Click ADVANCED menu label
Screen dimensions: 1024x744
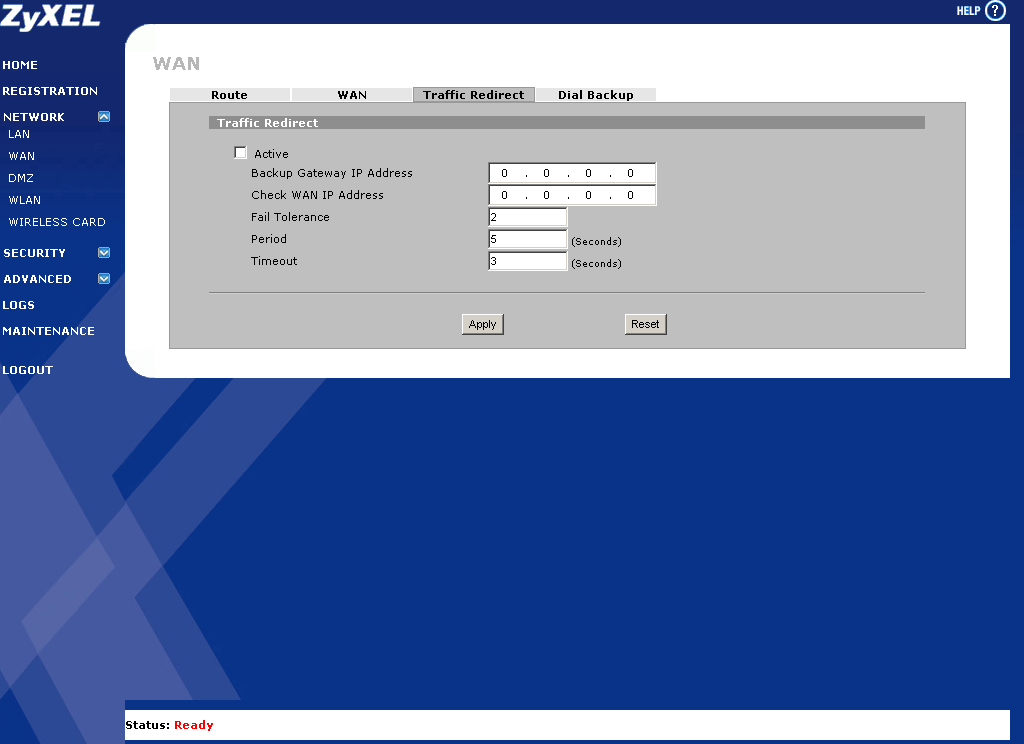click(37, 279)
